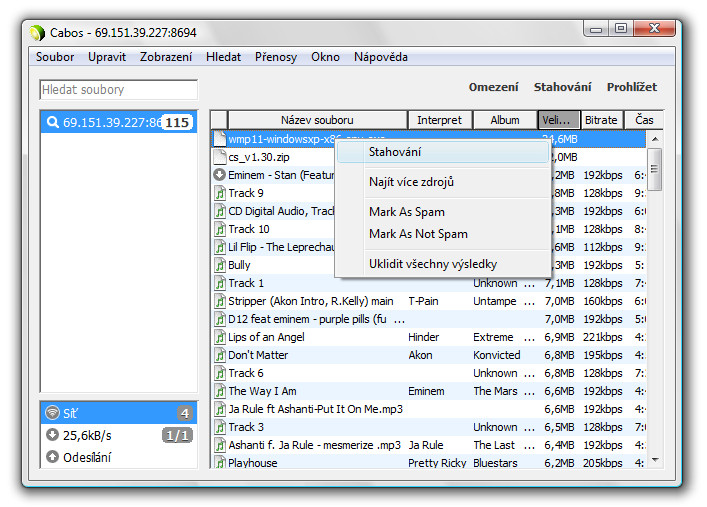The height and width of the screenshot is (507, 707).
Task: Open the Nápověda menu
Action: pyautogui.click(x=381, y=57)
